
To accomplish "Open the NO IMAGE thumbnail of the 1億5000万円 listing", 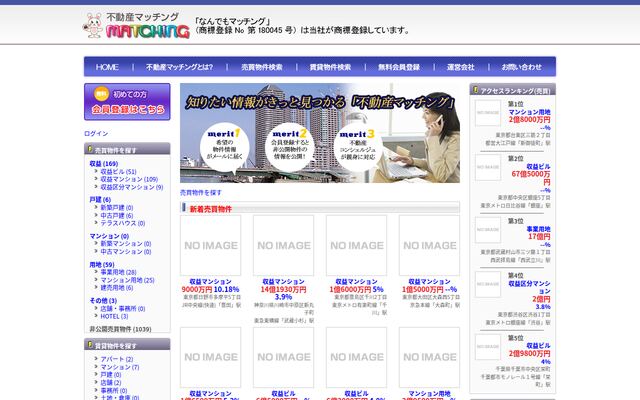I will point(430,245).
